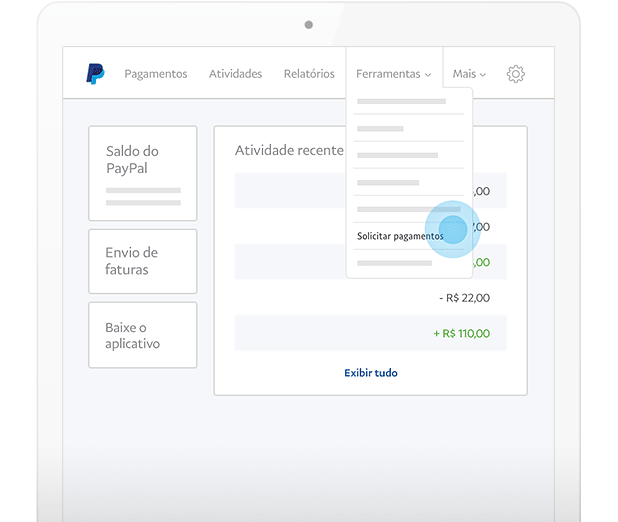Switch to the Relatórios tab
Viewport: 618px width, 522px height.
(309, 74)
